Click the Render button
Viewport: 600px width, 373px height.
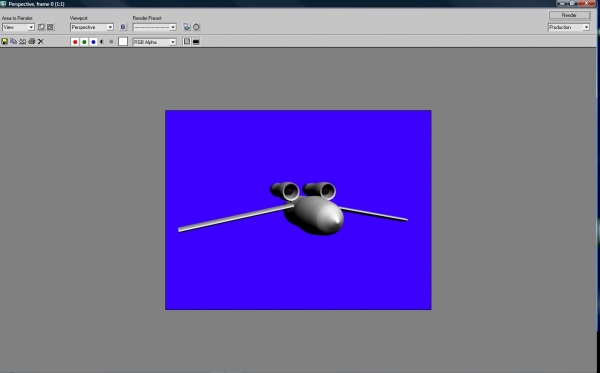click(569, 15)
